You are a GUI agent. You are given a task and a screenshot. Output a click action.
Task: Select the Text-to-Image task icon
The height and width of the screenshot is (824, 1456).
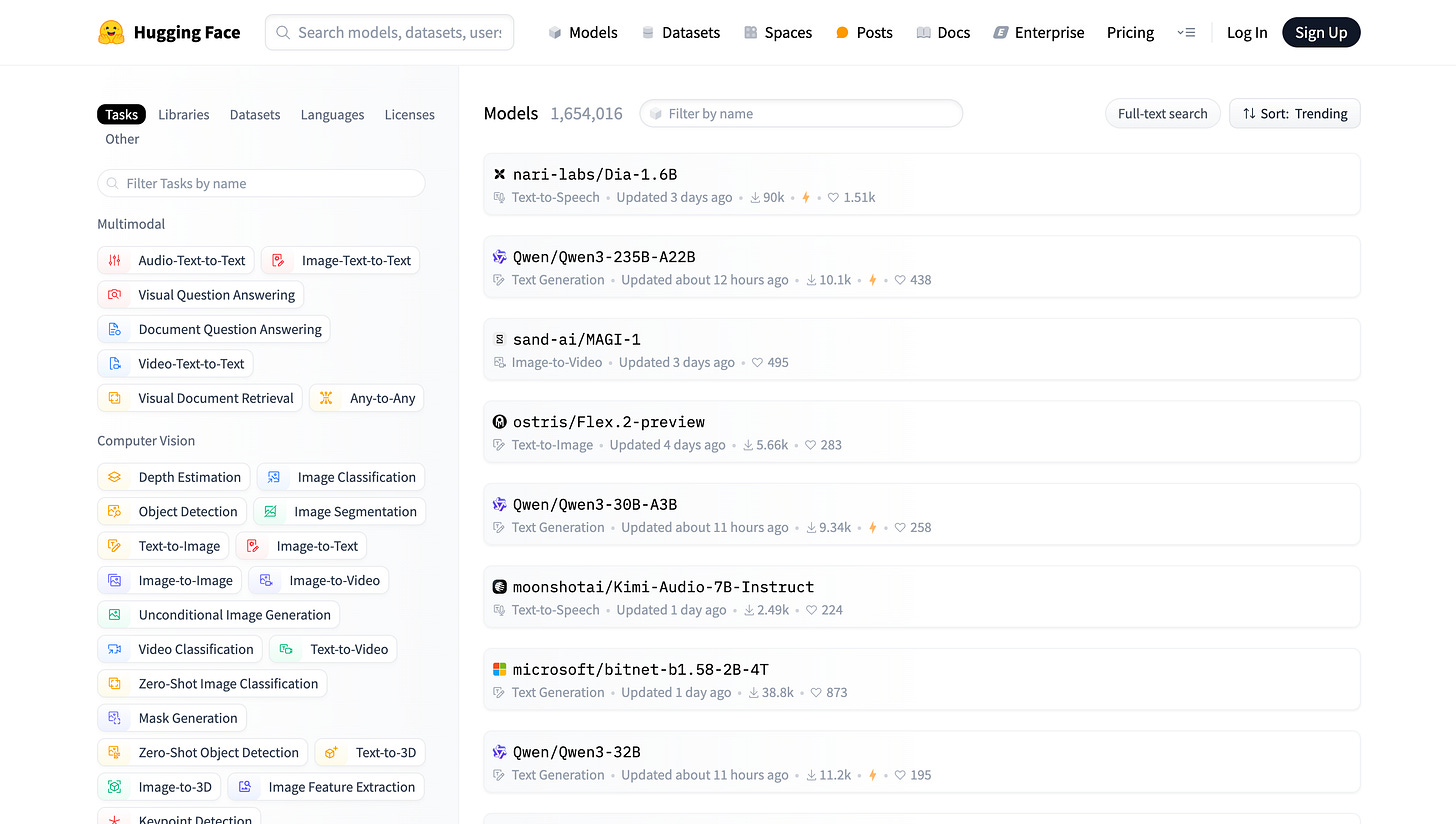pyautogui.click(x=114, y=546)
